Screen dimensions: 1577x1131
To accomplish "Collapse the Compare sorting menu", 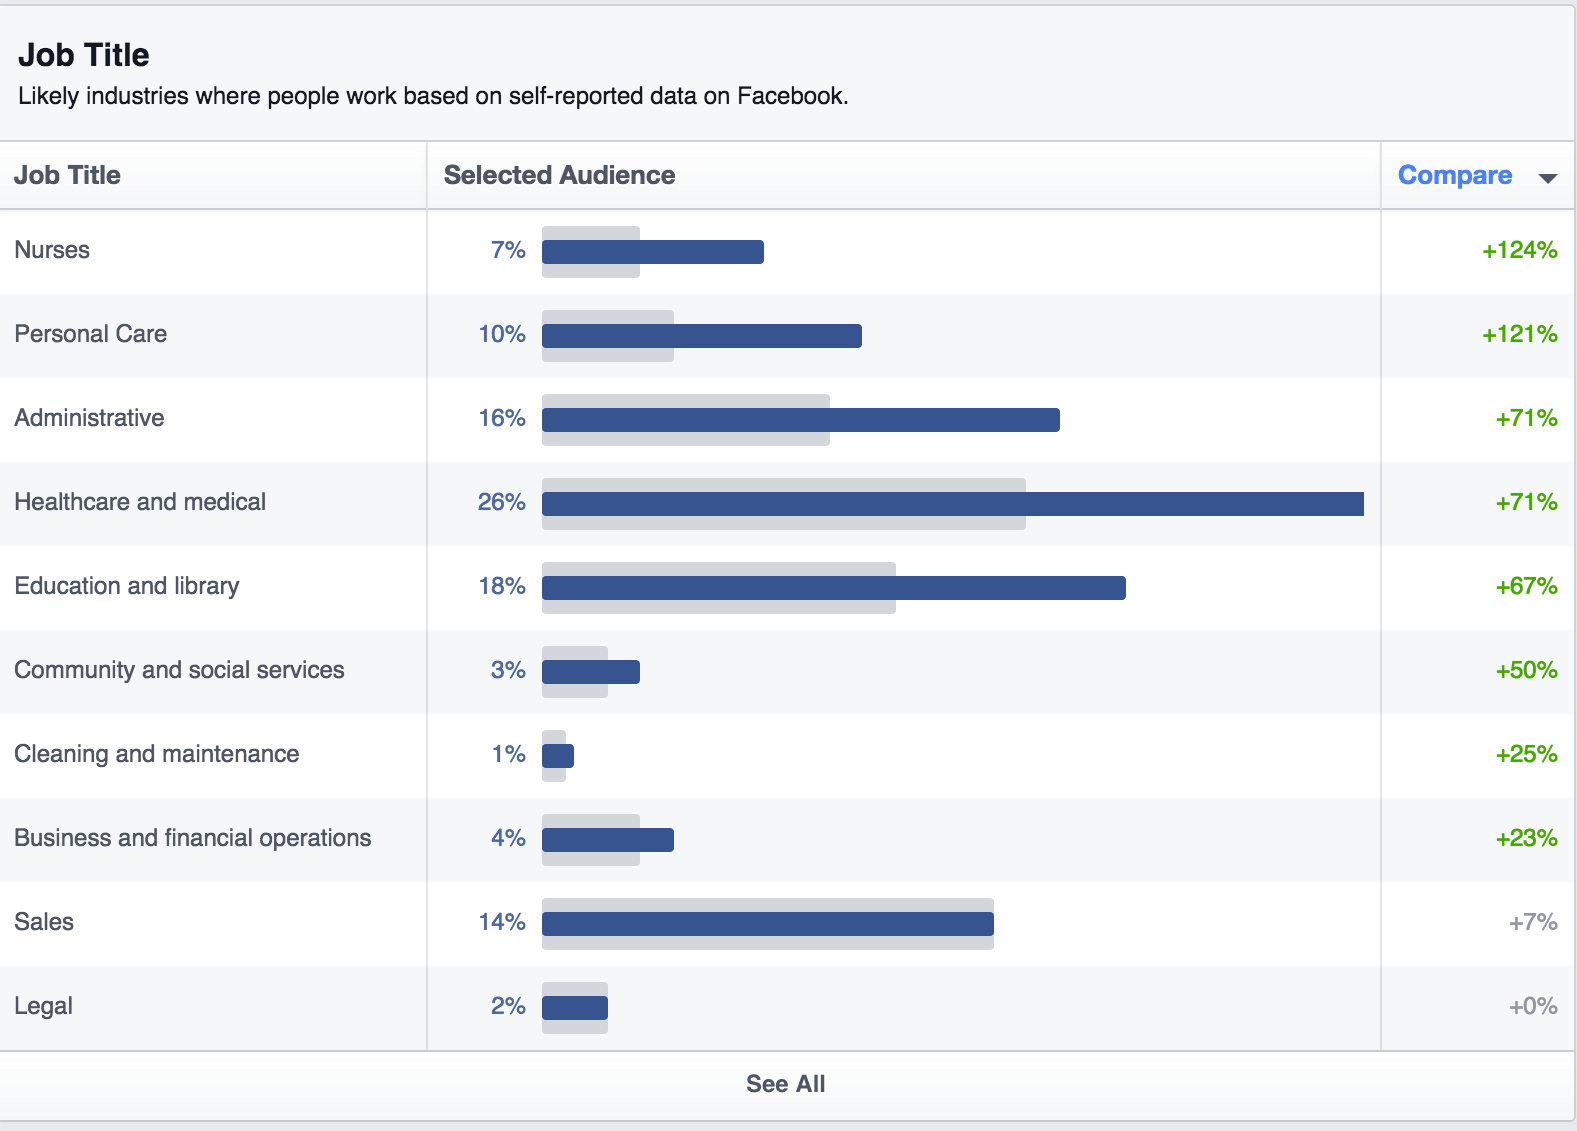I will (x=1547, y=177).
